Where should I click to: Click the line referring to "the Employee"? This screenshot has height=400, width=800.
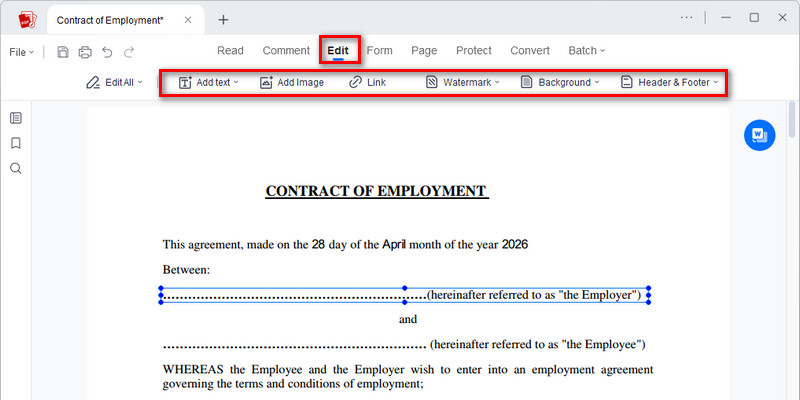click(x=404, y=345)
